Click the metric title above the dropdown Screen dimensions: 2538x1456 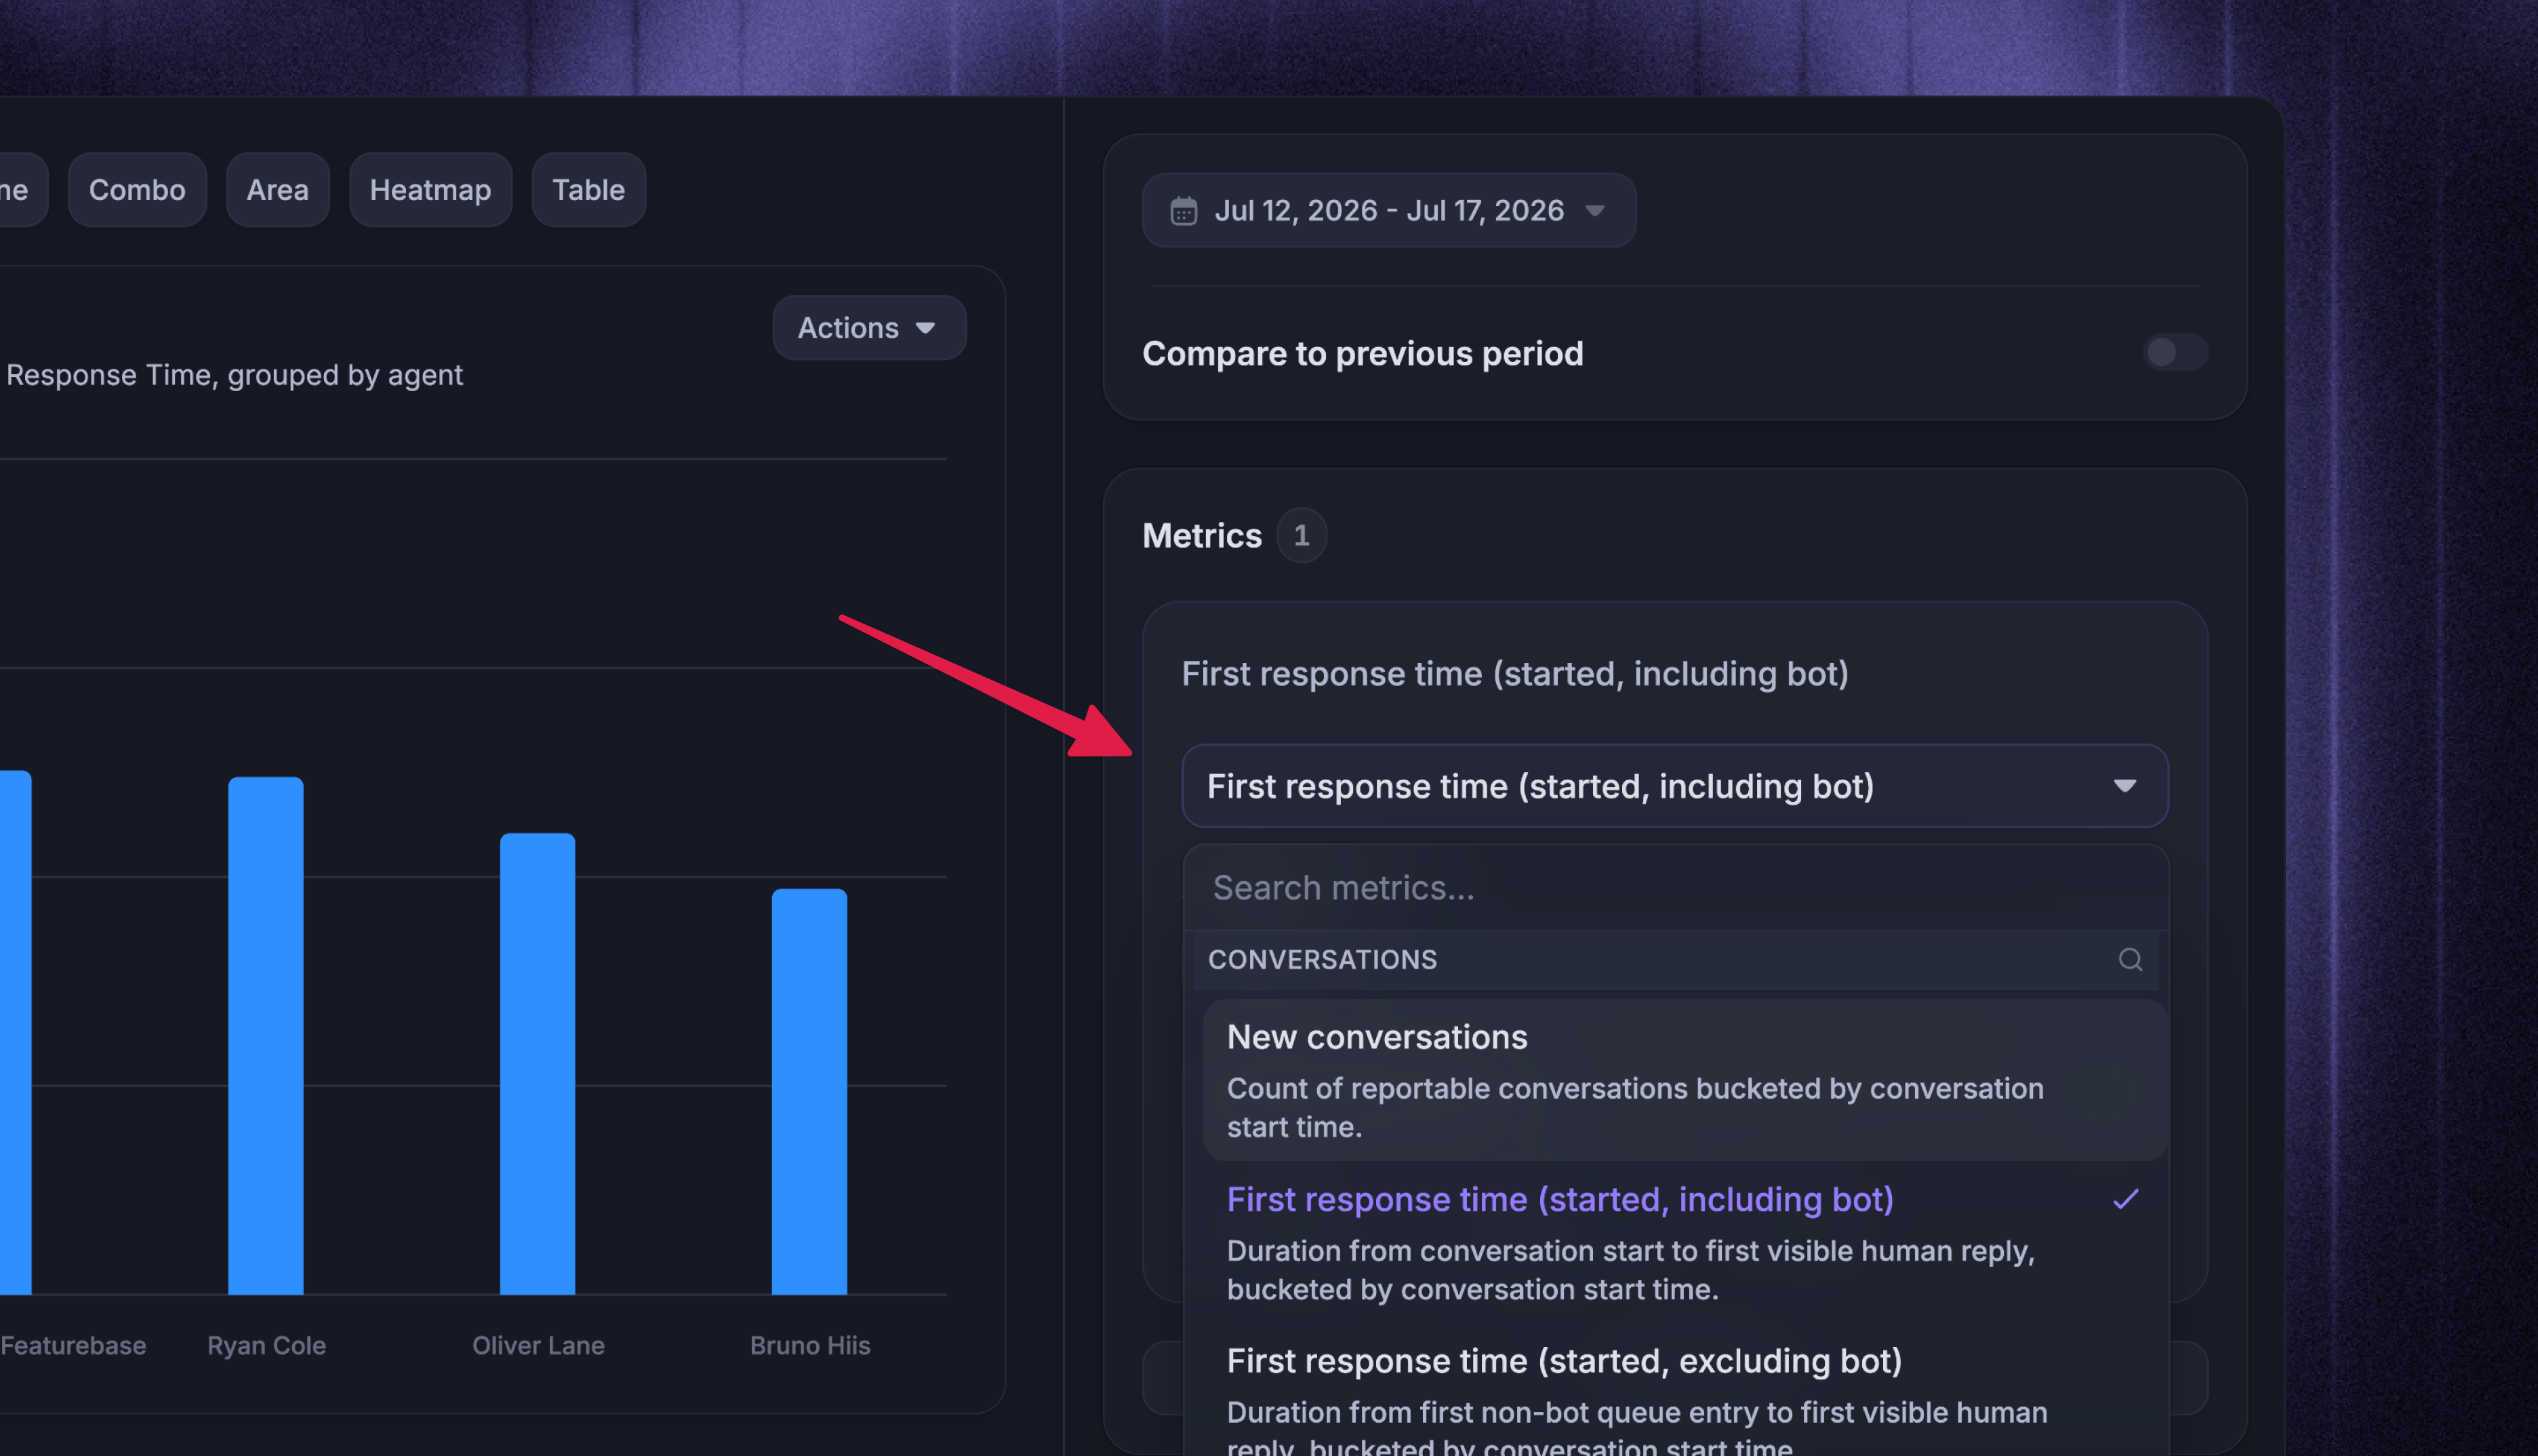pos(1515,674)
